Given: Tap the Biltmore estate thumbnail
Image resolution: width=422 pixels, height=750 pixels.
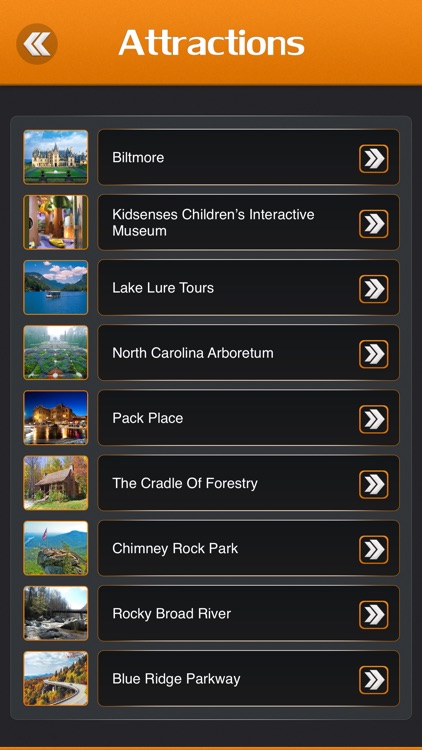Looking at the screenshot, I should coord(56,157).
